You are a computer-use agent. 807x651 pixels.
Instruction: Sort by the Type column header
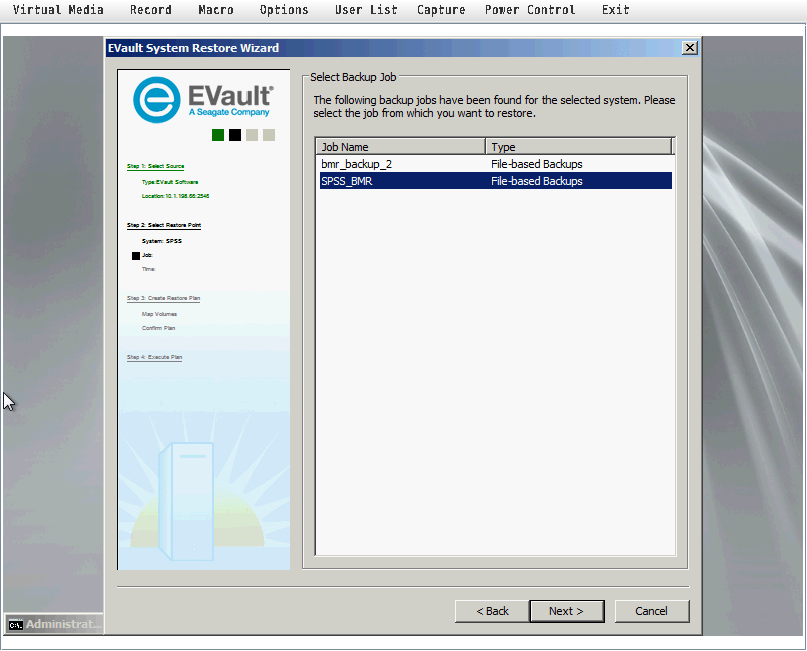[x=579, y=147]
